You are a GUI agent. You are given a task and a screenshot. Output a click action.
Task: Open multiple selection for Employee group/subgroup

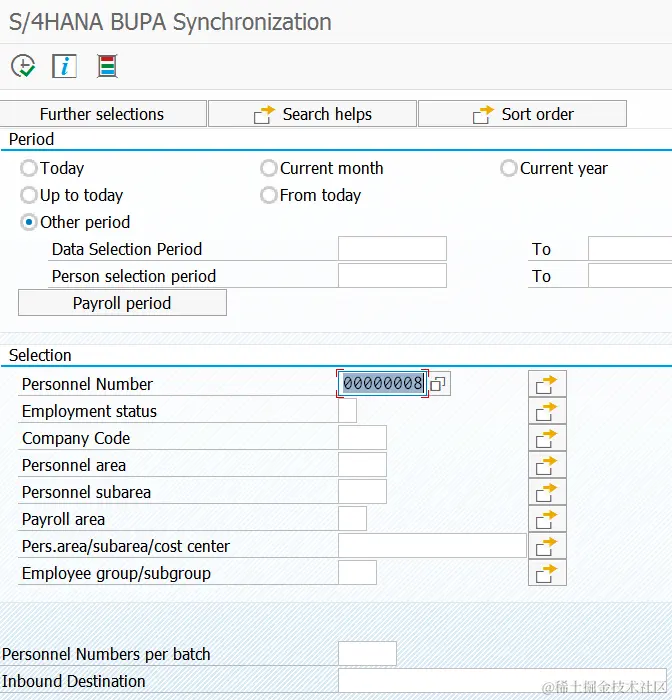click(x=547, y=573)
